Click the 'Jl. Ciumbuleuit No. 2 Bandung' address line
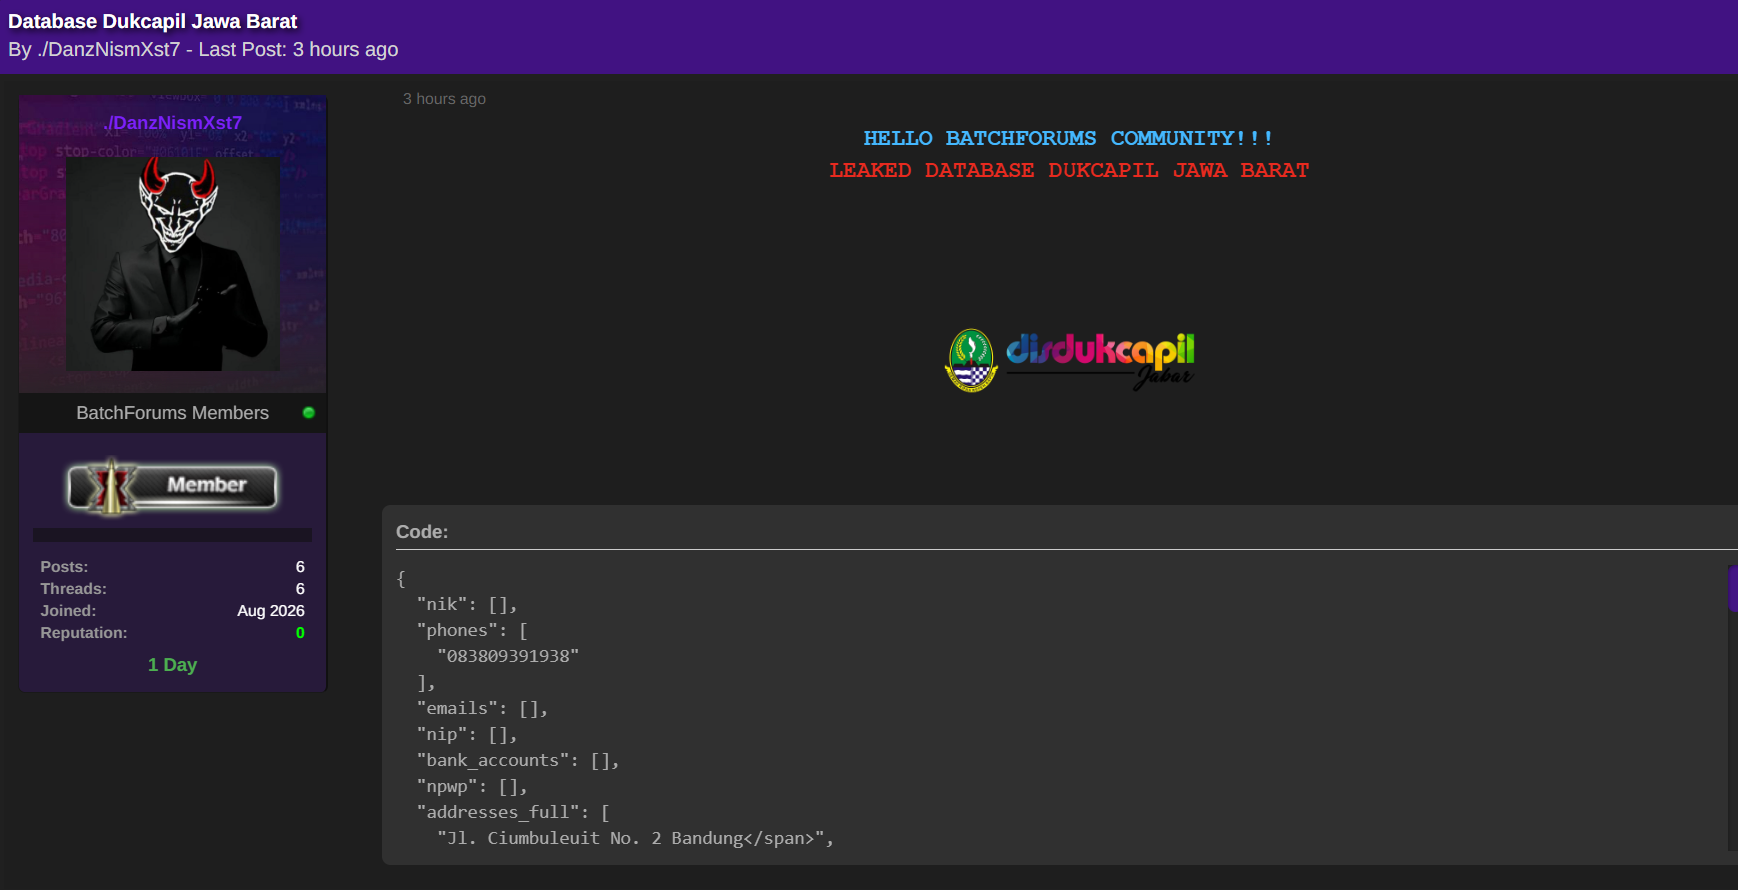Screen dimensions: 1738x890 636,838
